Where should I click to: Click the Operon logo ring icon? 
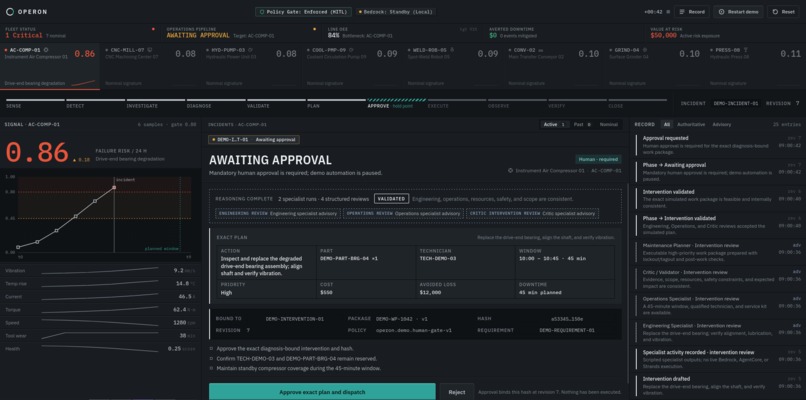[x=10, y=11]
